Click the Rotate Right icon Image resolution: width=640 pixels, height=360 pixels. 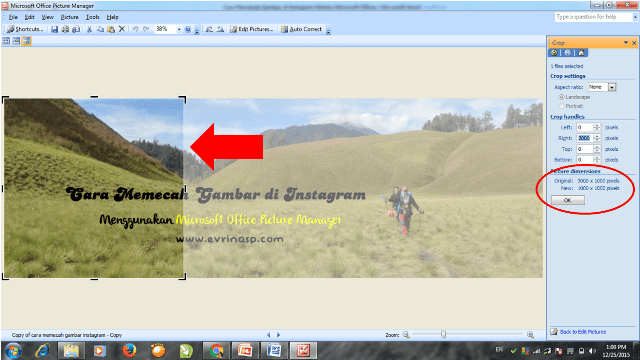pos(220,29)
